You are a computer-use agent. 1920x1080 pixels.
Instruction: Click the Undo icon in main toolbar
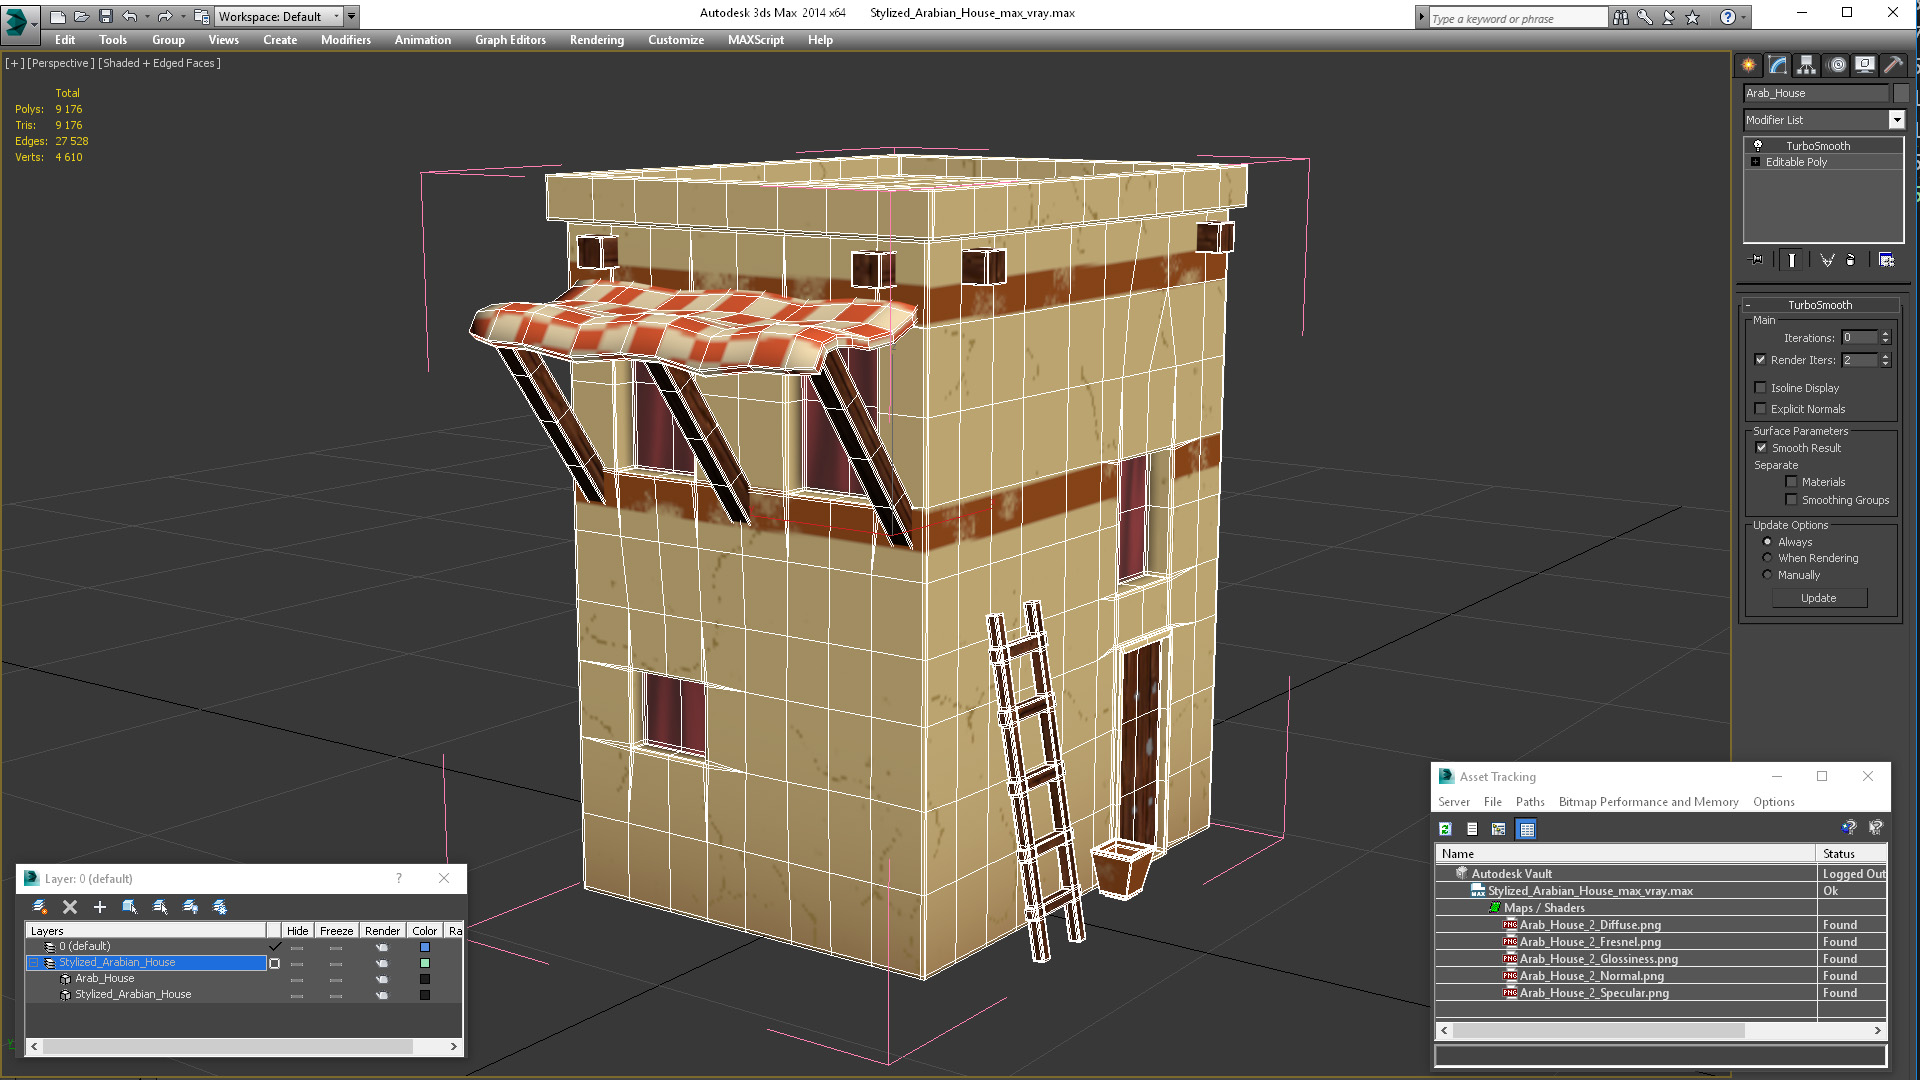click(128, 15)
